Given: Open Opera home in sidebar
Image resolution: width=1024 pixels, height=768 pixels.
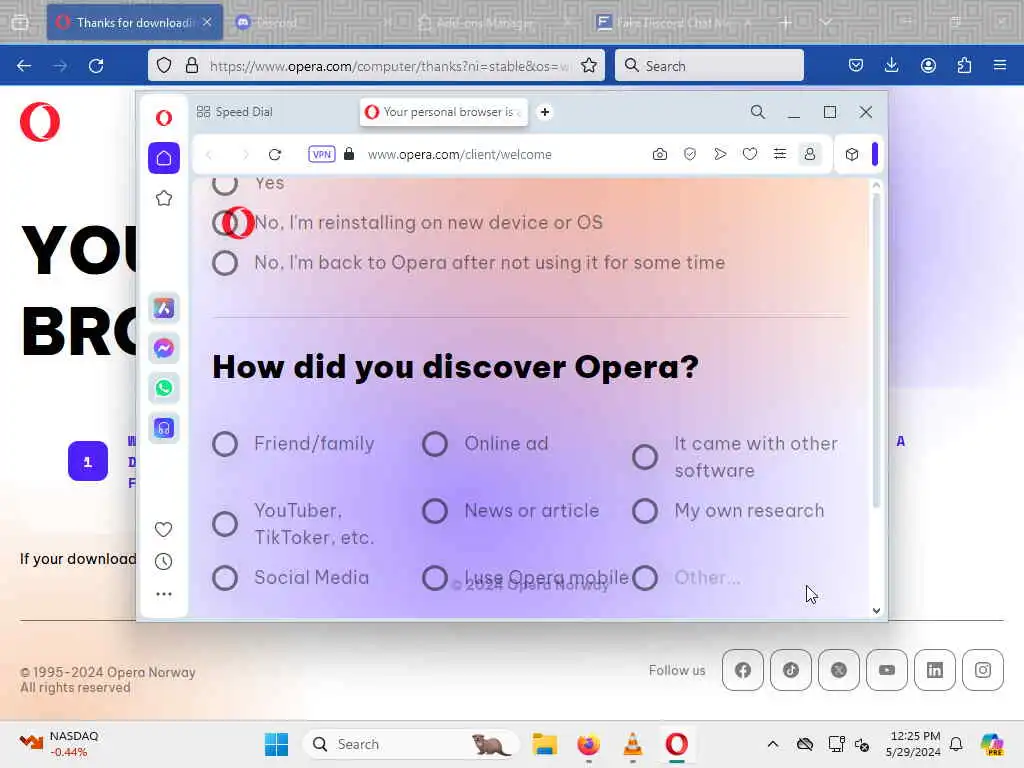Looking at the screenshot, I should [x=164, y=158].
